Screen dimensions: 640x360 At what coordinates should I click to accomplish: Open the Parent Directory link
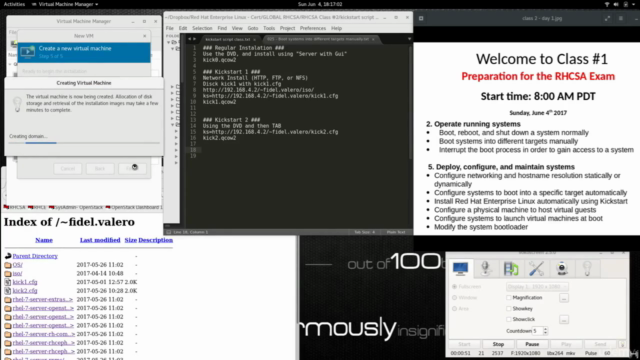(35, 256)
